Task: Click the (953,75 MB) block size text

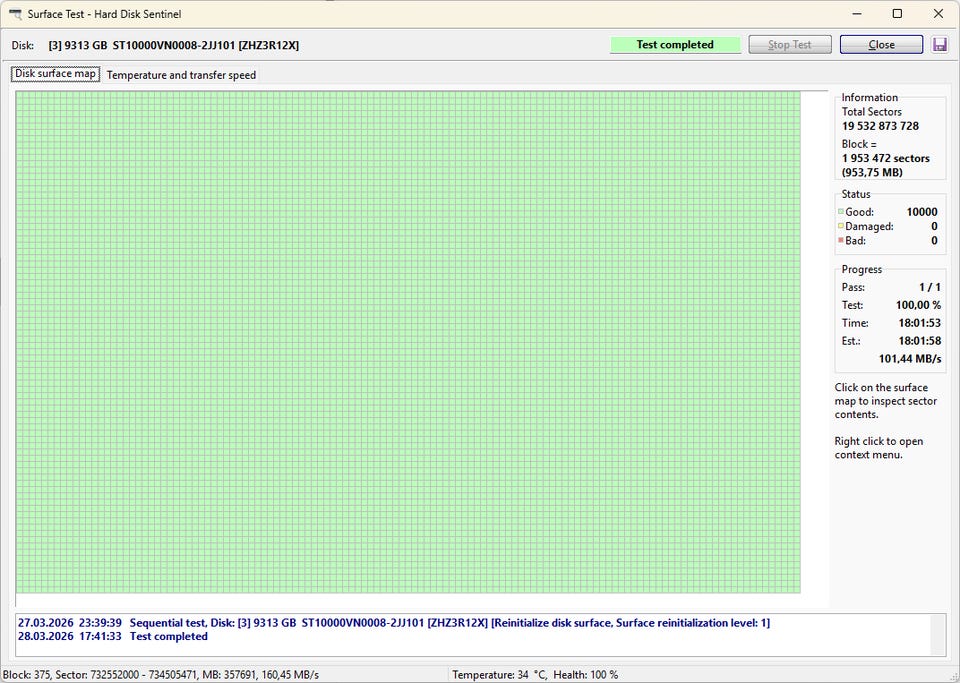Action: (872, 173)
